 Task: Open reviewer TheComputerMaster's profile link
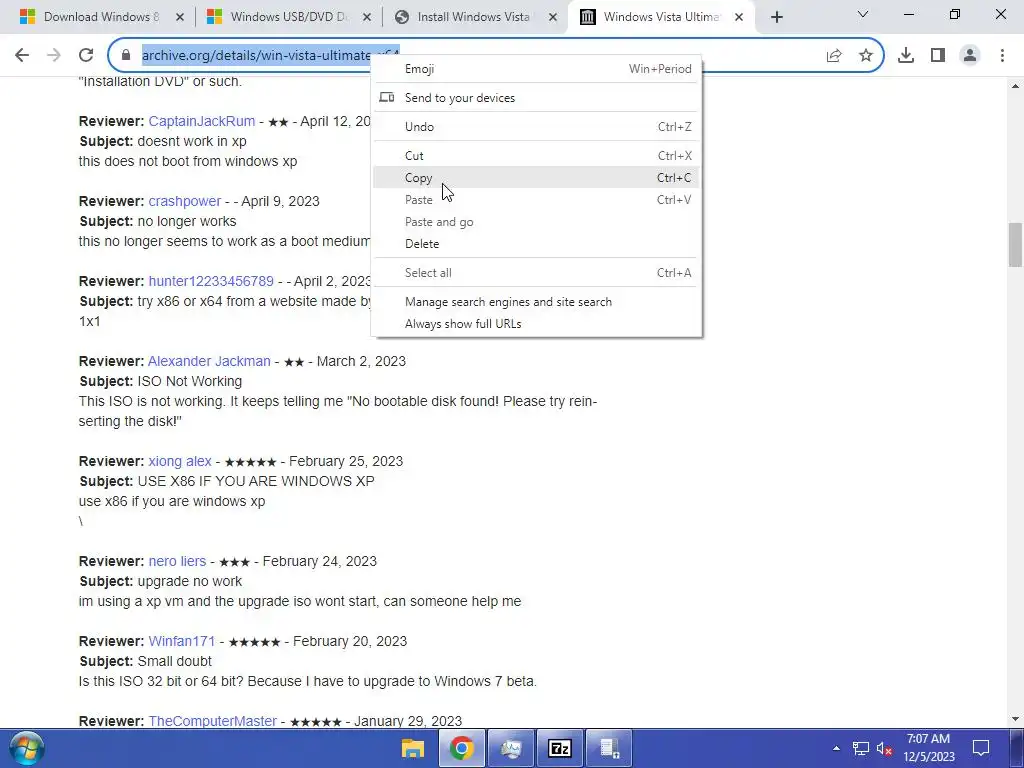pyautogui.click(x=212, y=721)
